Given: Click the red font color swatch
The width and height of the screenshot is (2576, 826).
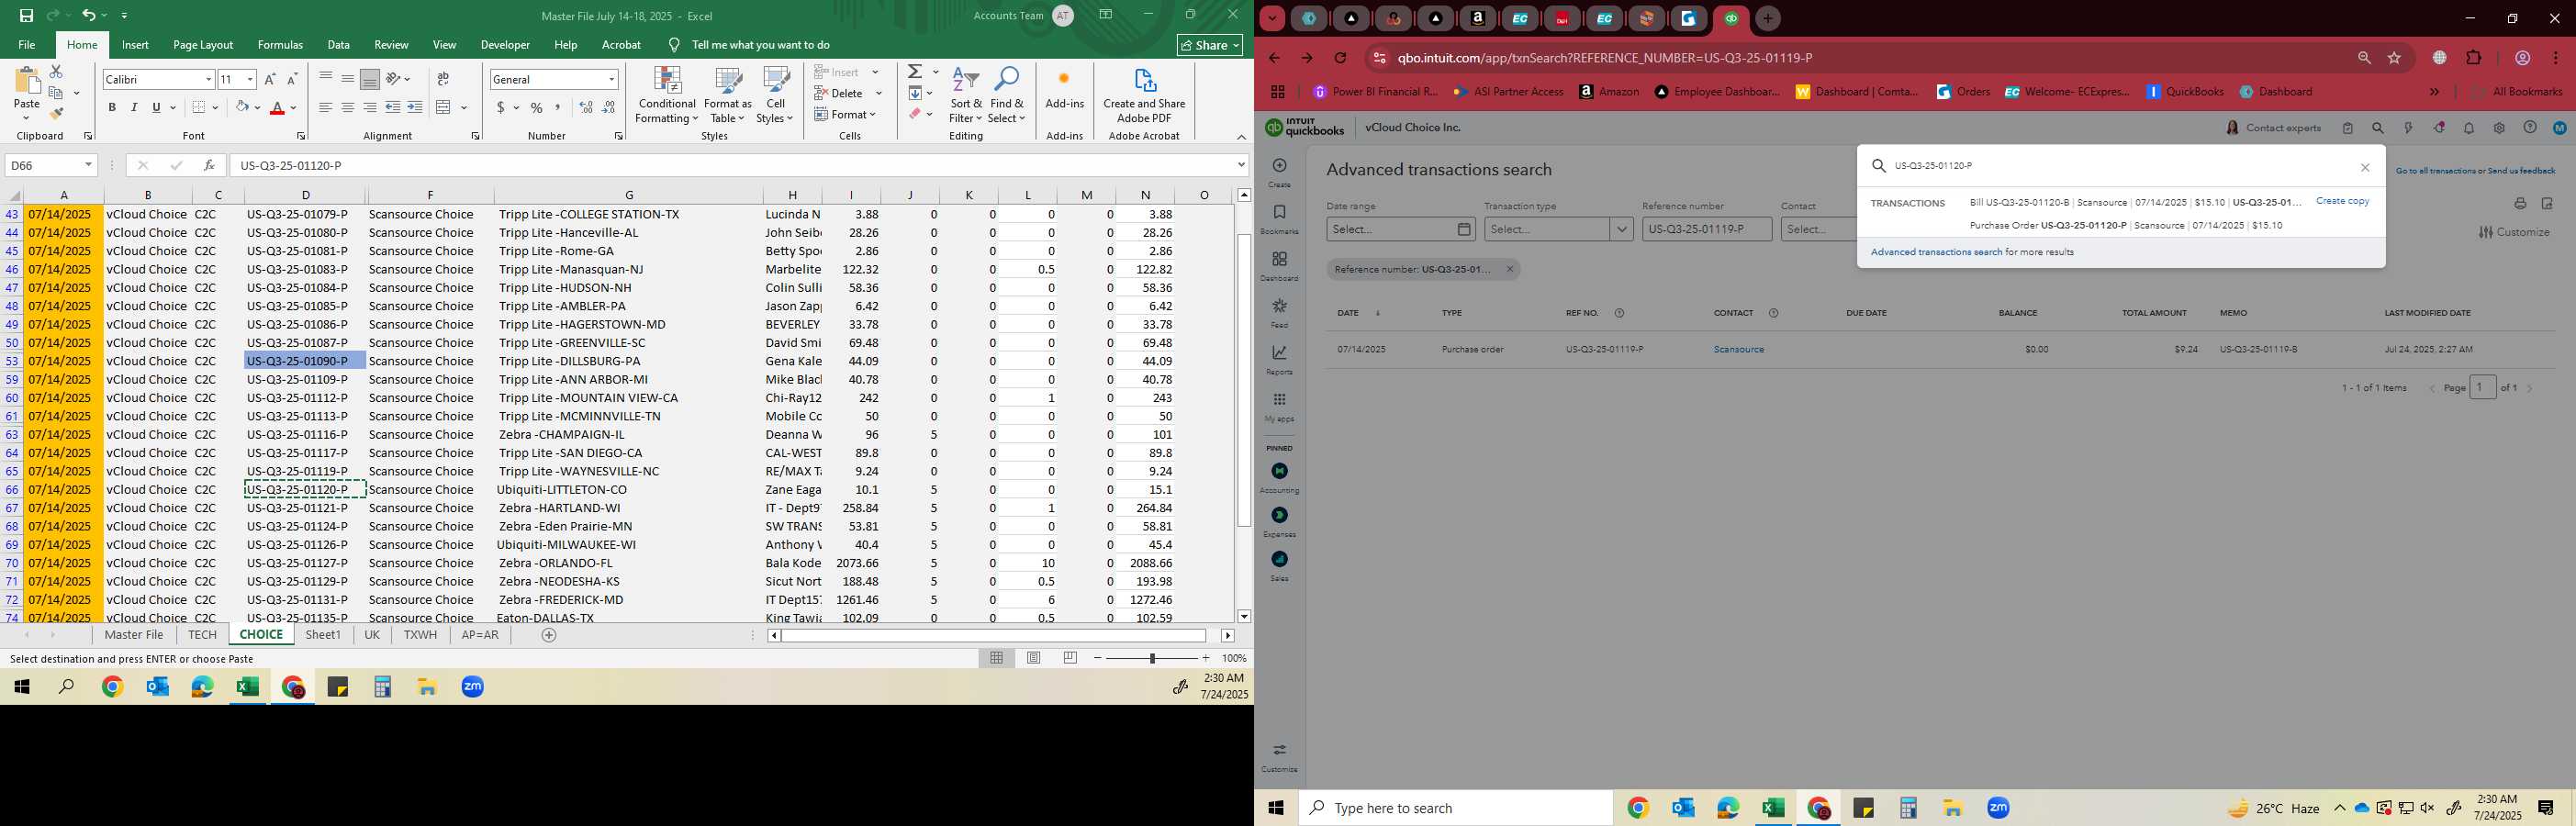Looking at the screenshot, I should [278, 108].
